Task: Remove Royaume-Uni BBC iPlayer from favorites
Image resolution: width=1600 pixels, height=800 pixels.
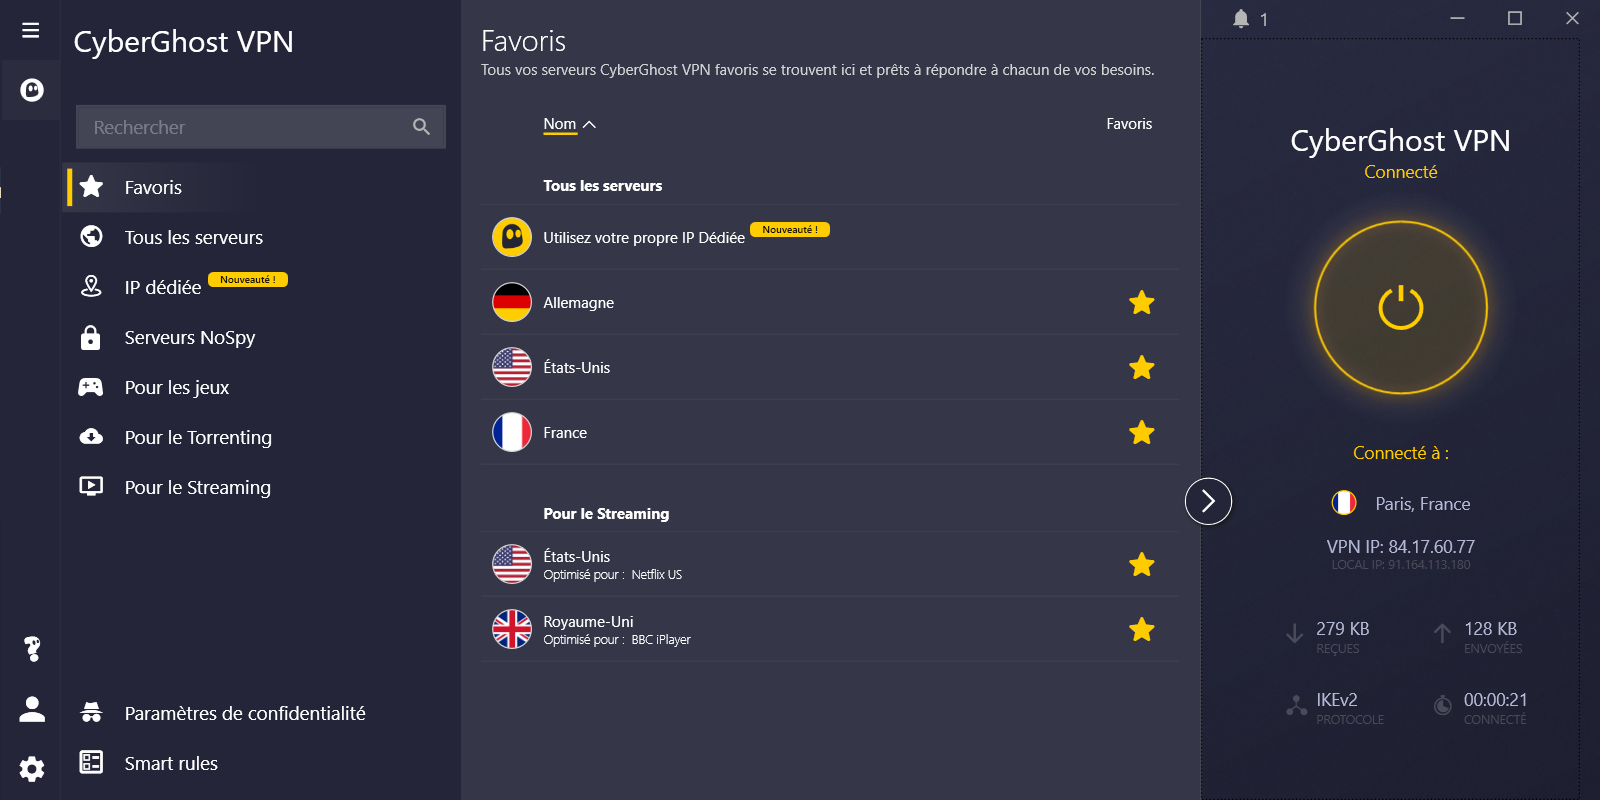Action: coord(1141,630)
